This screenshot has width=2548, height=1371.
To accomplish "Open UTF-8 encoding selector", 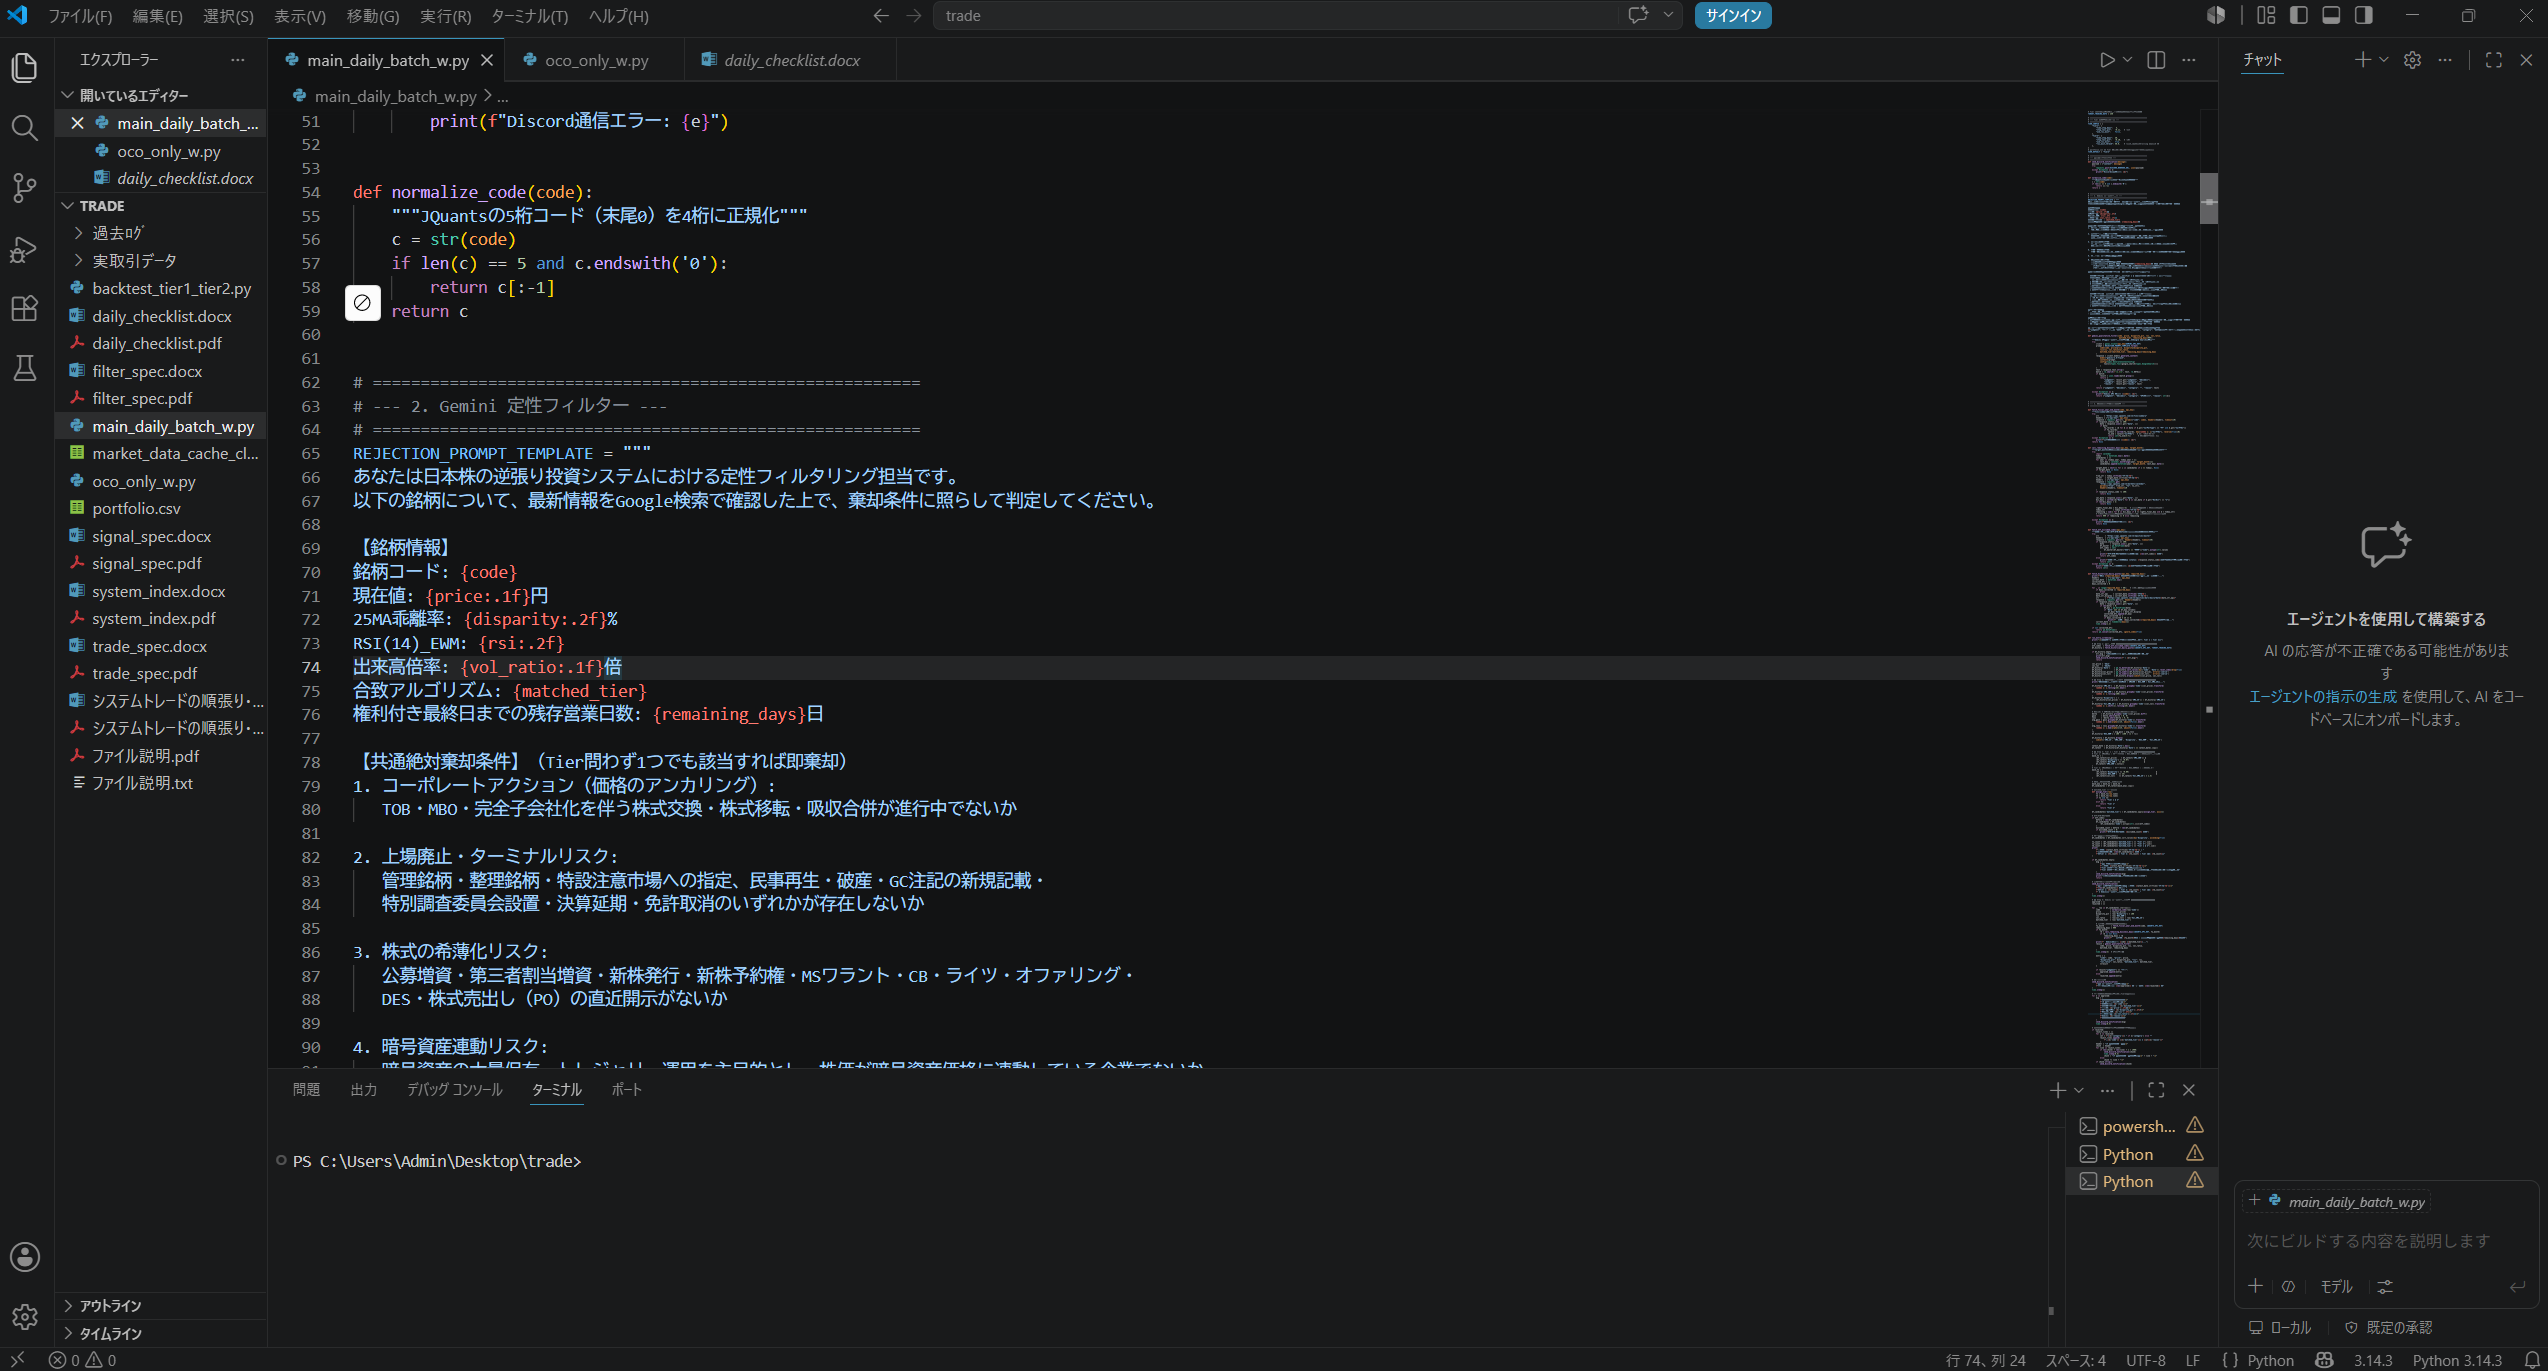I will (x=2146, y=1360).
